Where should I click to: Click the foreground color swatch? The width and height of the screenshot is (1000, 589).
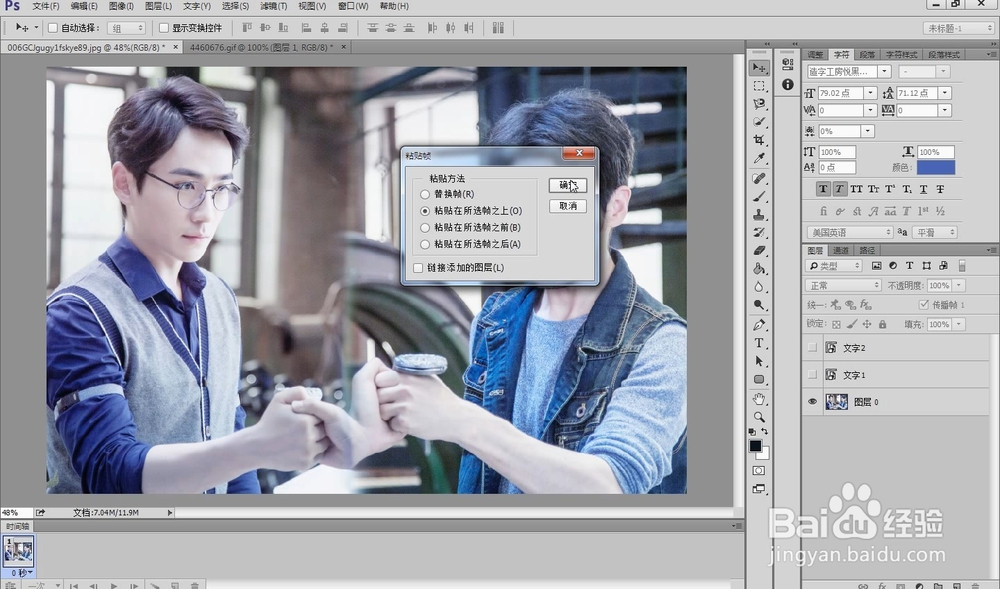pos(755,446)
